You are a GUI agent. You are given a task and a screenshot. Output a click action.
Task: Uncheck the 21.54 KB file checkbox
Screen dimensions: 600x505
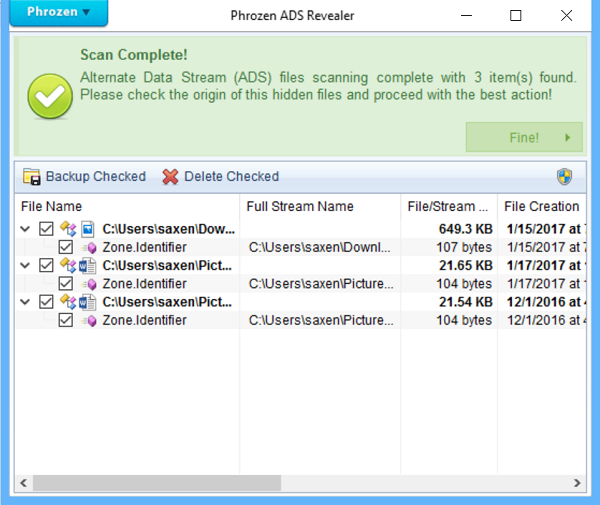[46, 302]
